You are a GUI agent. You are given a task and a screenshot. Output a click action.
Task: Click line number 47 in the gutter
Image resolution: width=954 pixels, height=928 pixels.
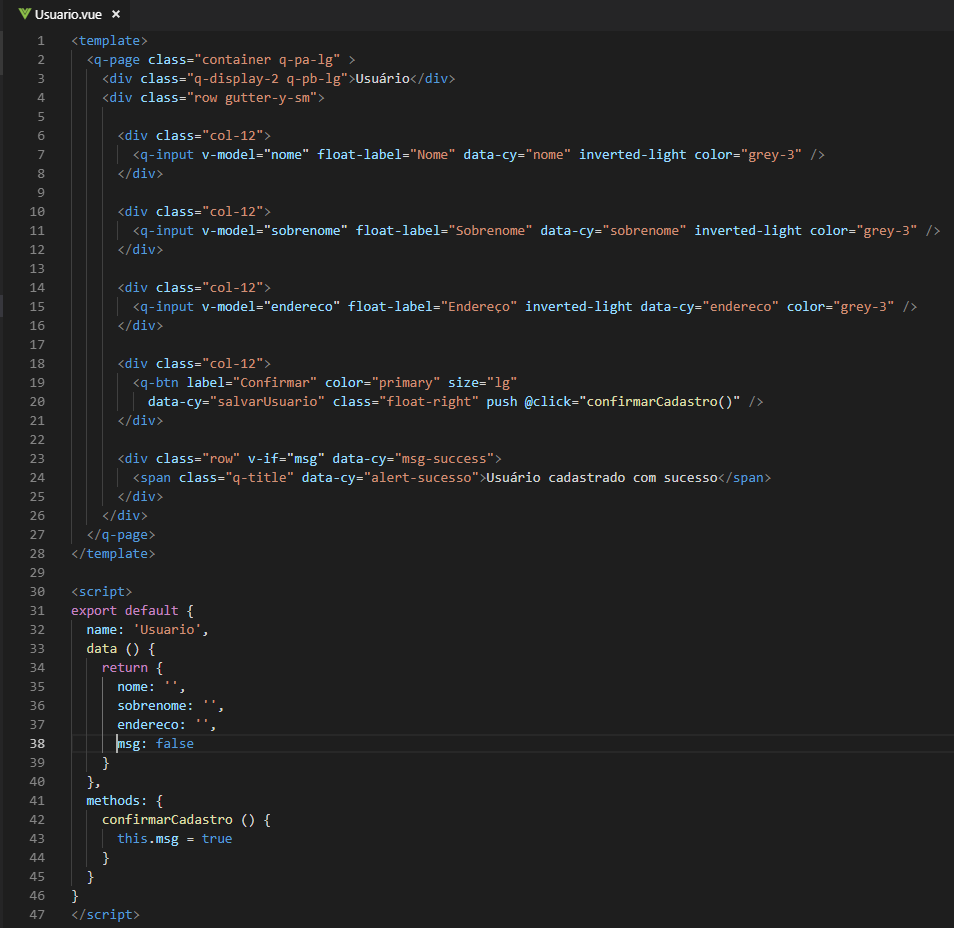[37, 914]
